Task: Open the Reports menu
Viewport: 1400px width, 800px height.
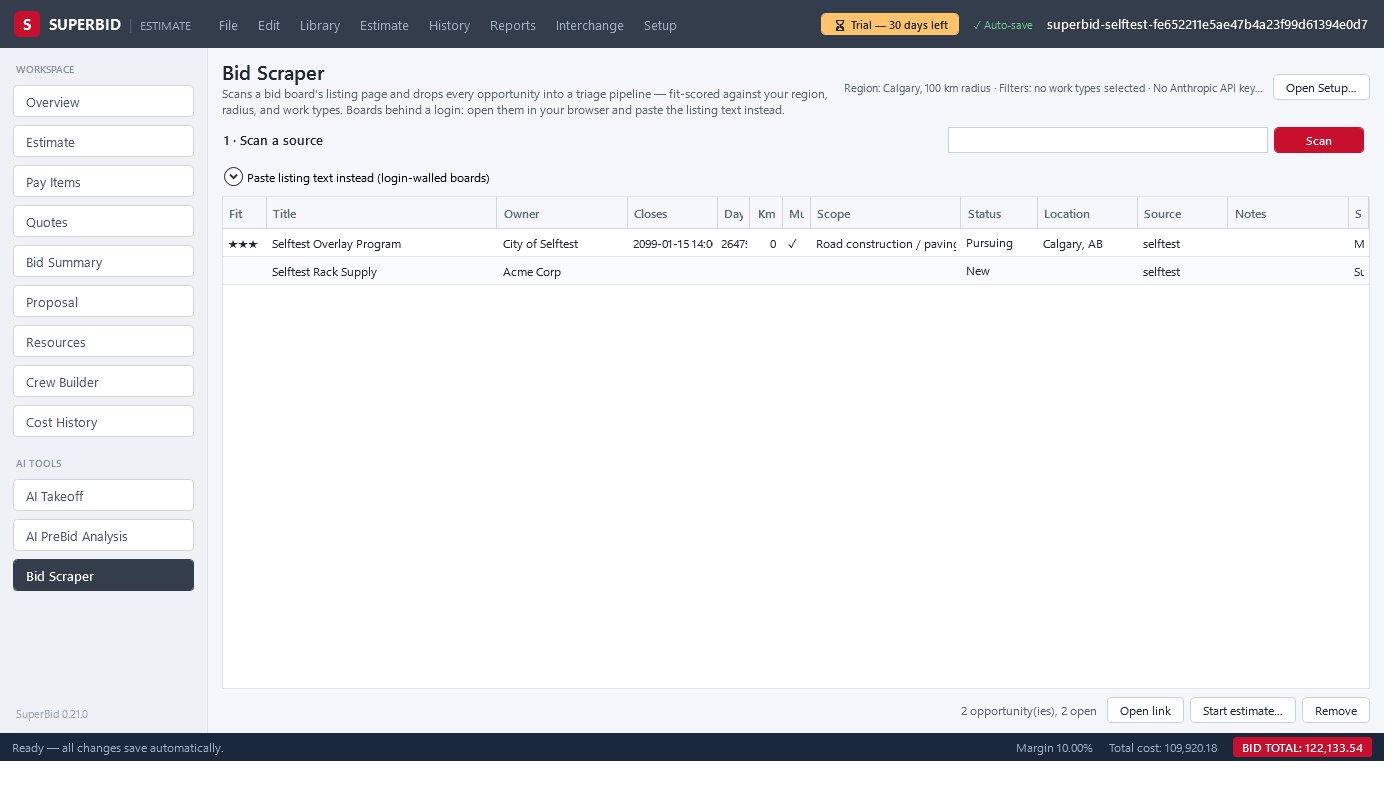Action: (513, 25)
